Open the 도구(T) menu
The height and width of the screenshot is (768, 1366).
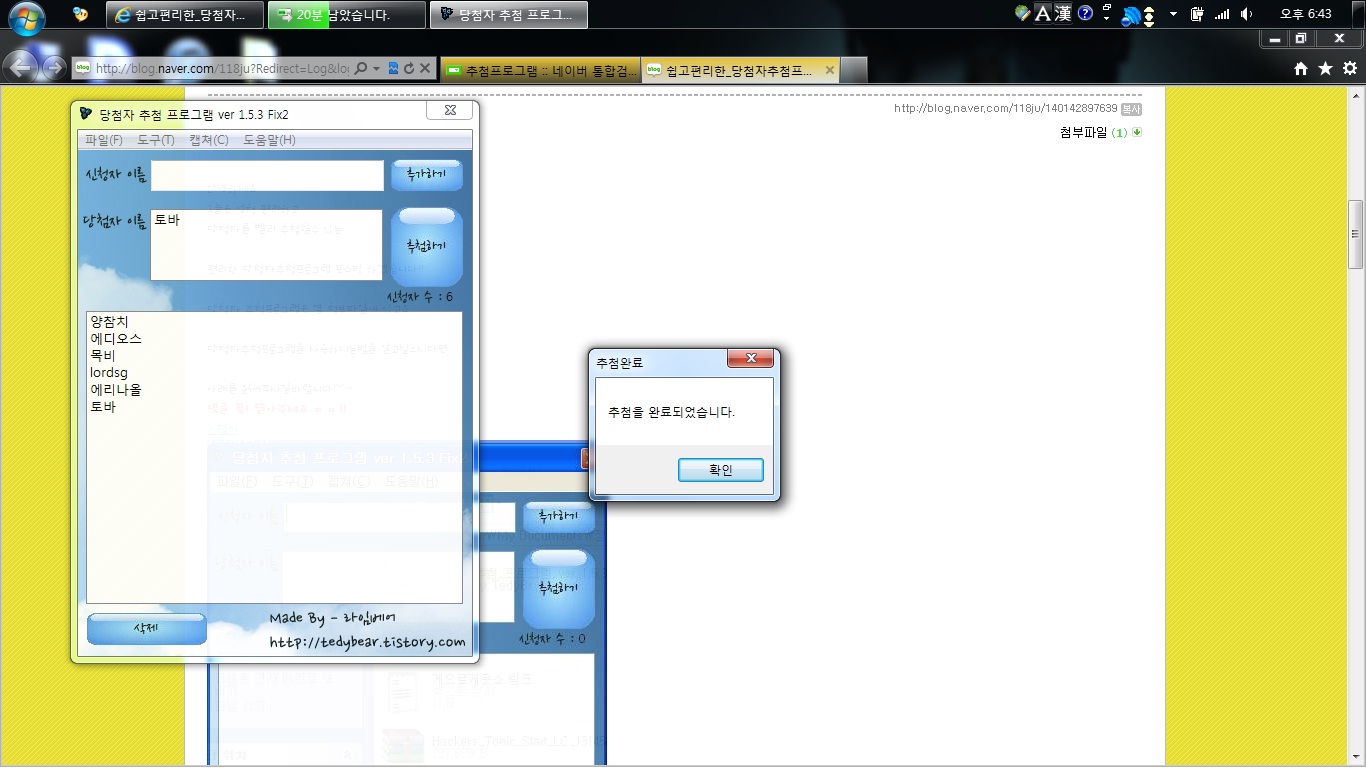156,140
